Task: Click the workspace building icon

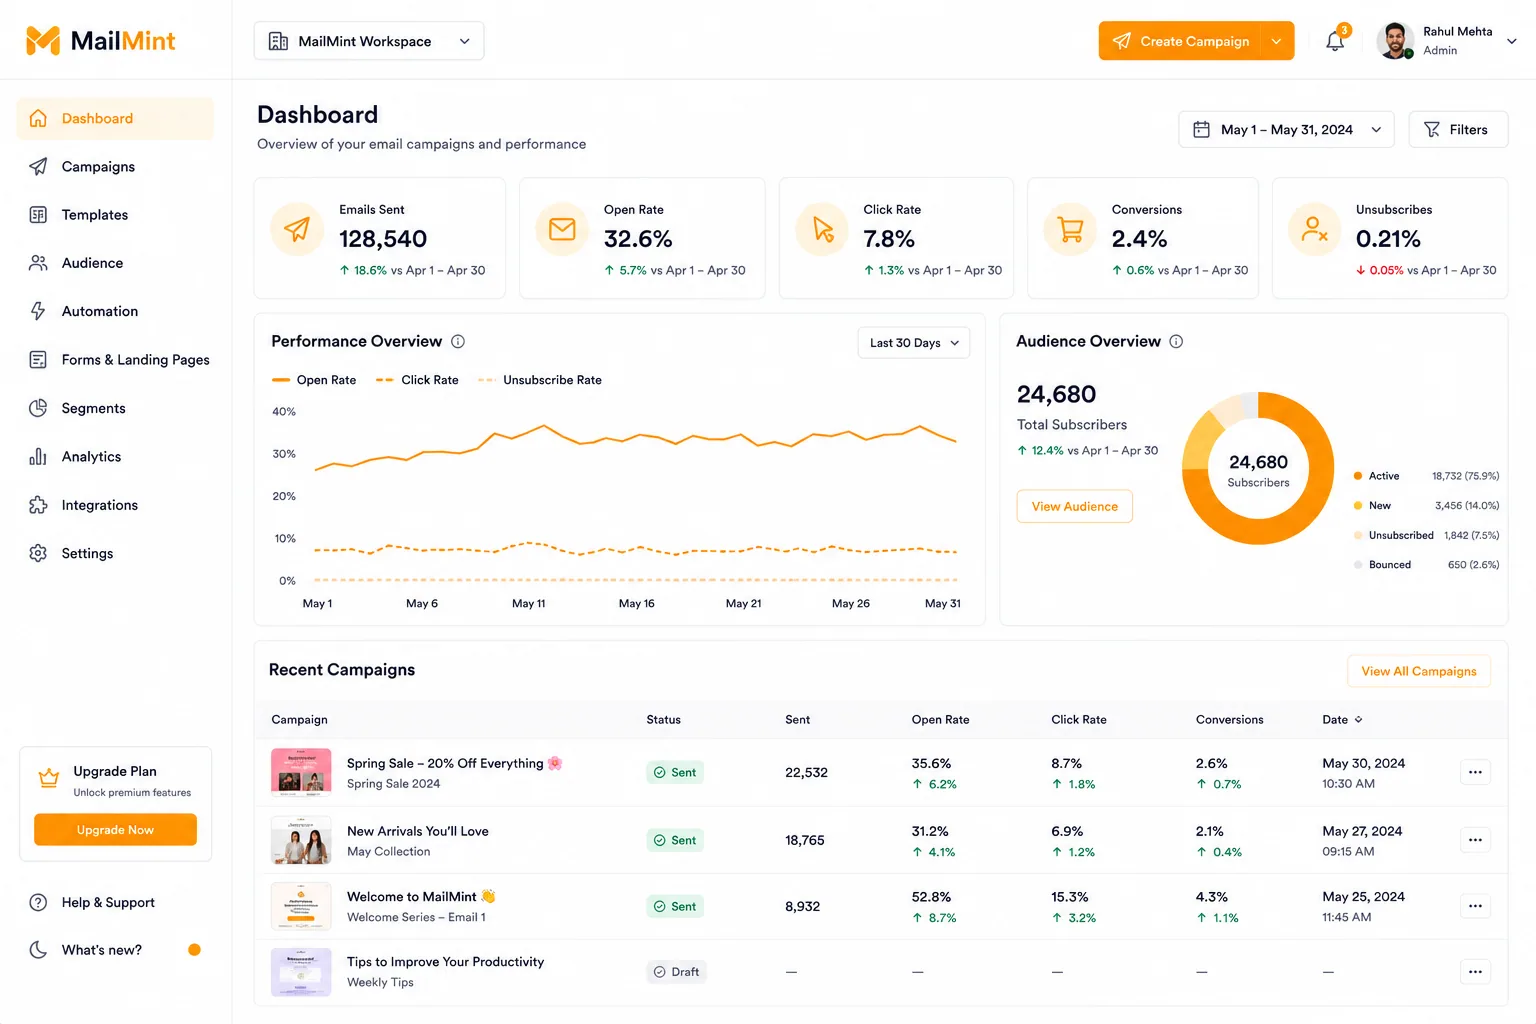Action: pyautogui.click(x=279, y=41)
